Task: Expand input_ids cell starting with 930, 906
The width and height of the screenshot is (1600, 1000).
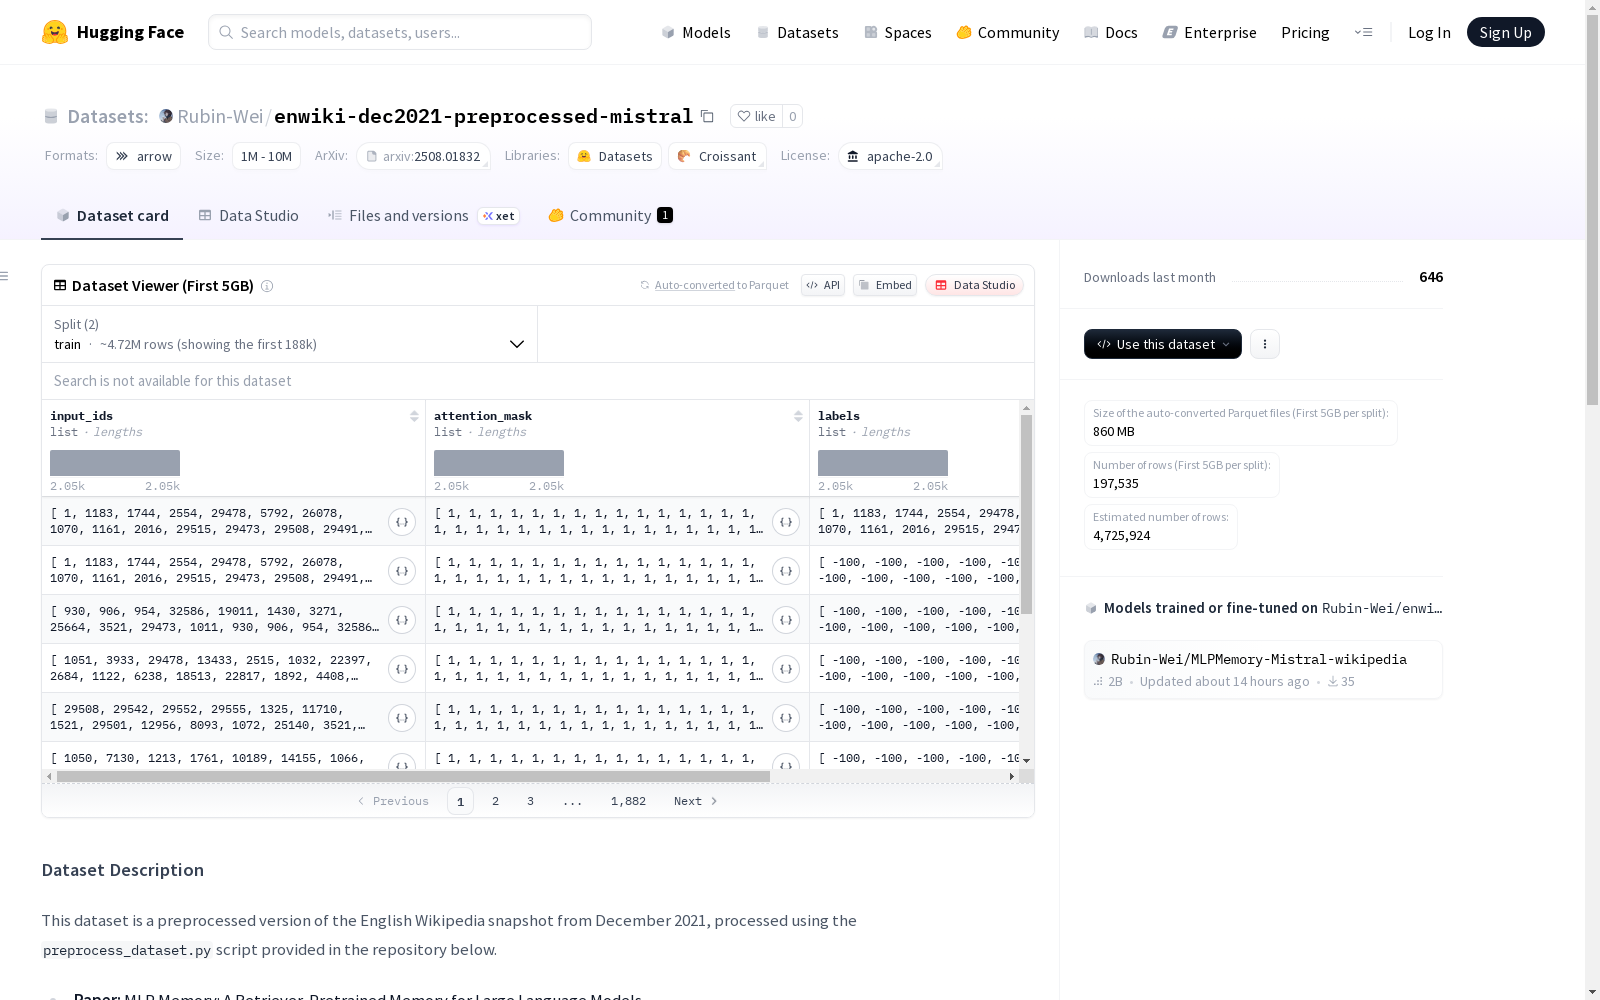Action: (402, 620)
